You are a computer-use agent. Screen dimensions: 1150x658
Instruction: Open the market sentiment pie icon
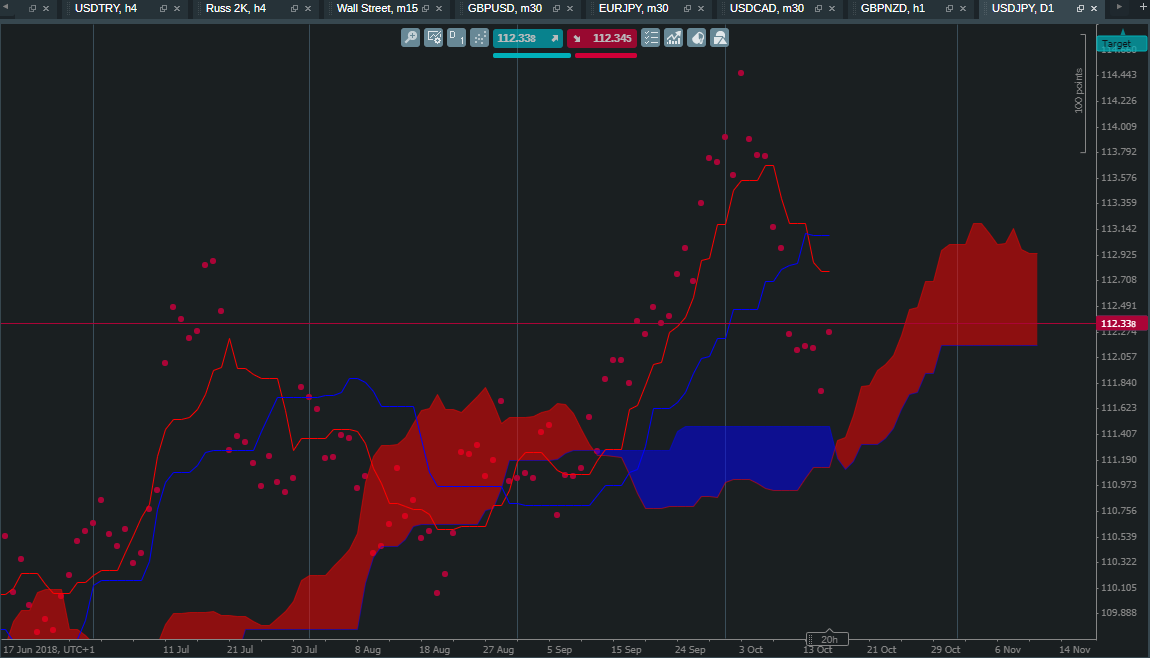coord(696,37)
